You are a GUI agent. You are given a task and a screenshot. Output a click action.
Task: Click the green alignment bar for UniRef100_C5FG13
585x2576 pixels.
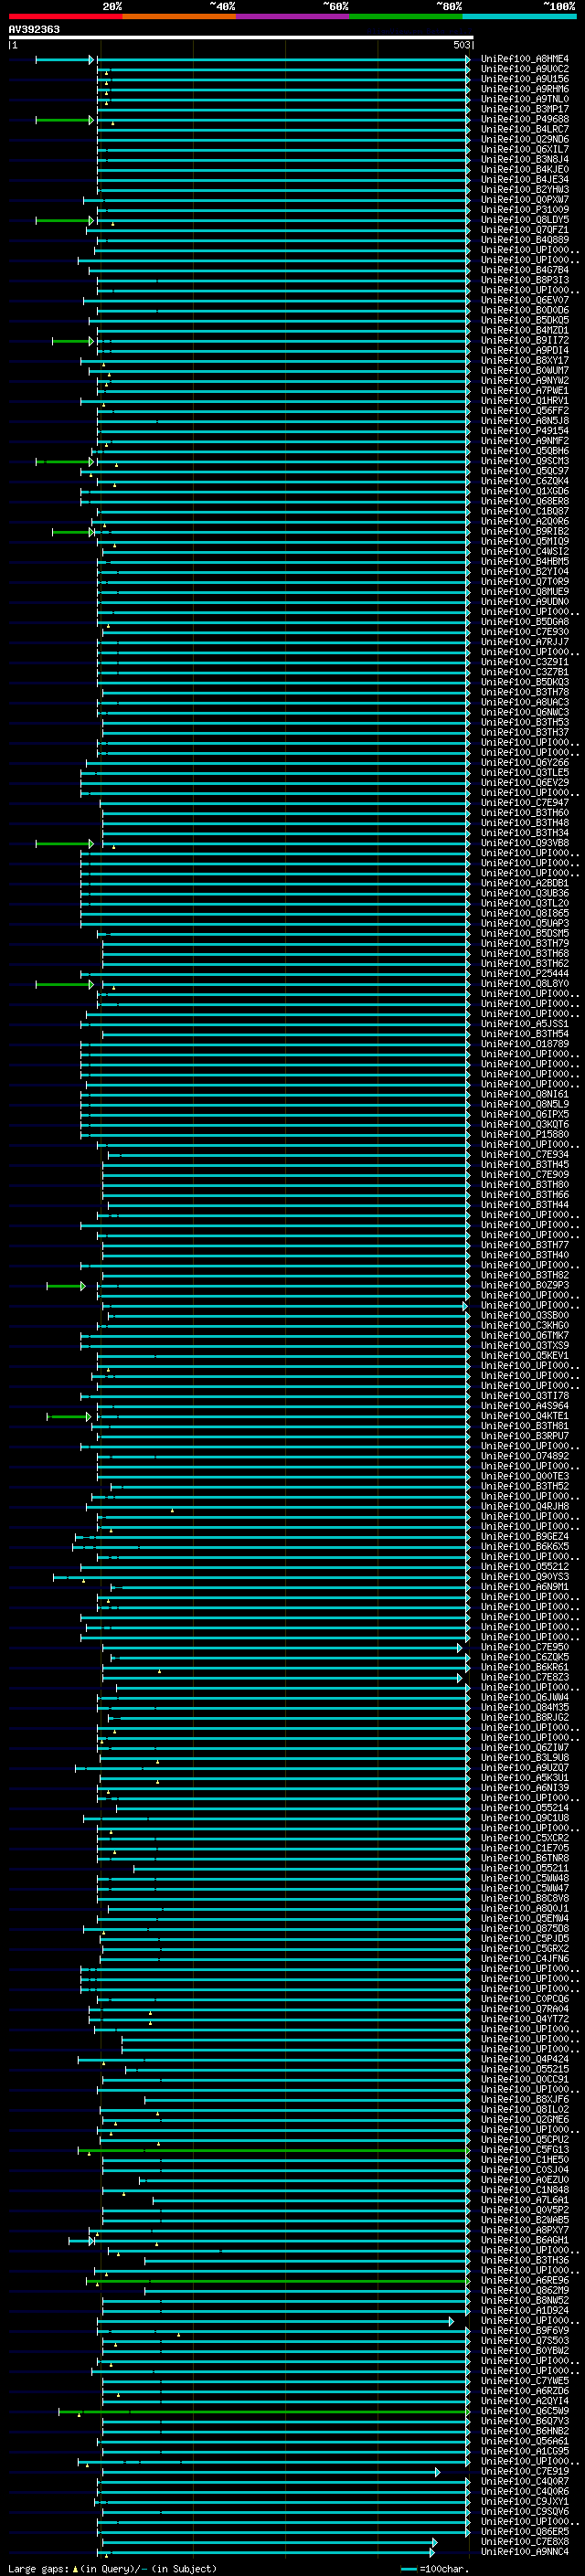[x=274, y=2150]
